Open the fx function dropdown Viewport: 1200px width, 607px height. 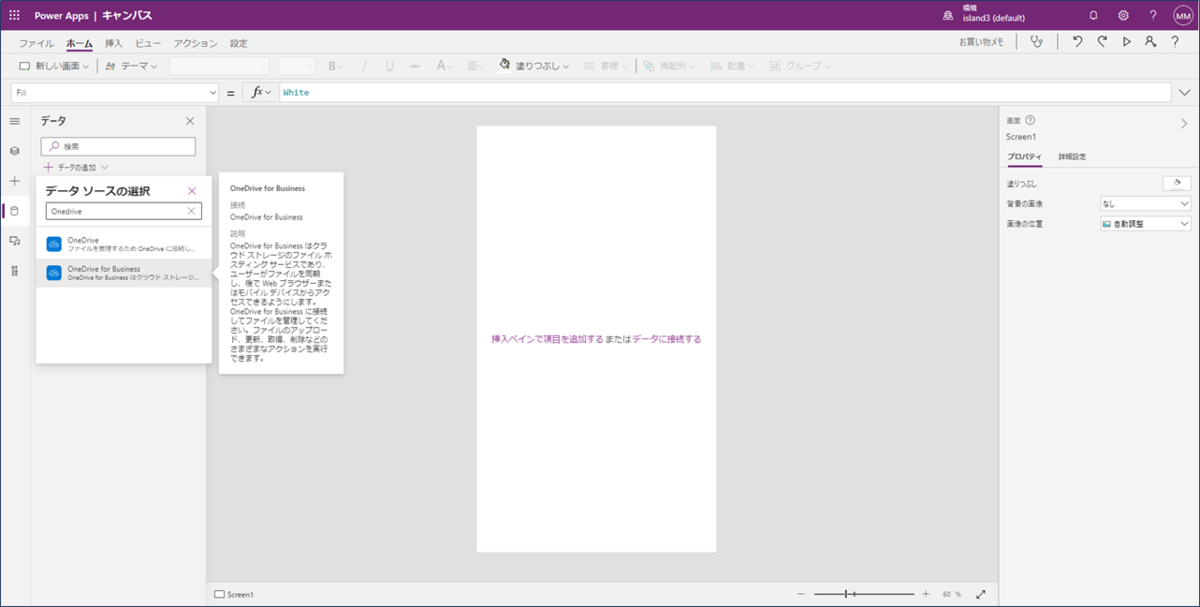[262, 92]
